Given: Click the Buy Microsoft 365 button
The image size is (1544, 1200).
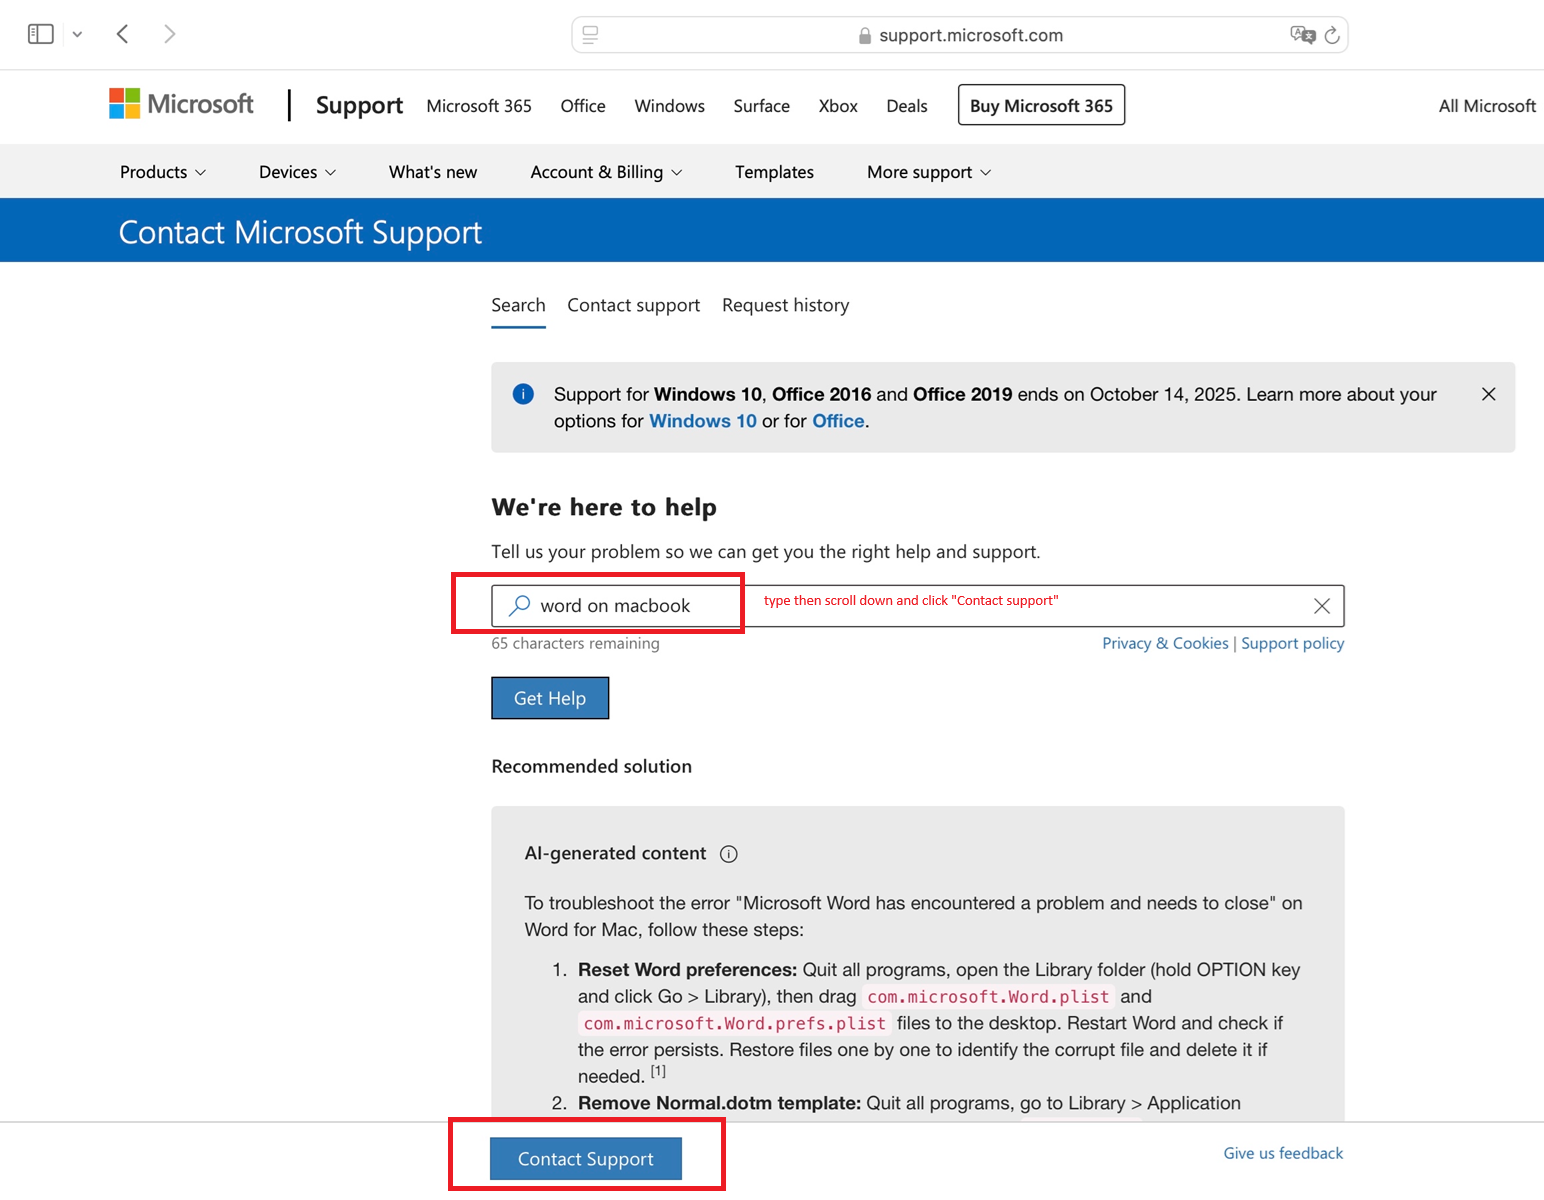Looking at the screenshot, I should (x=1041, y=105).
